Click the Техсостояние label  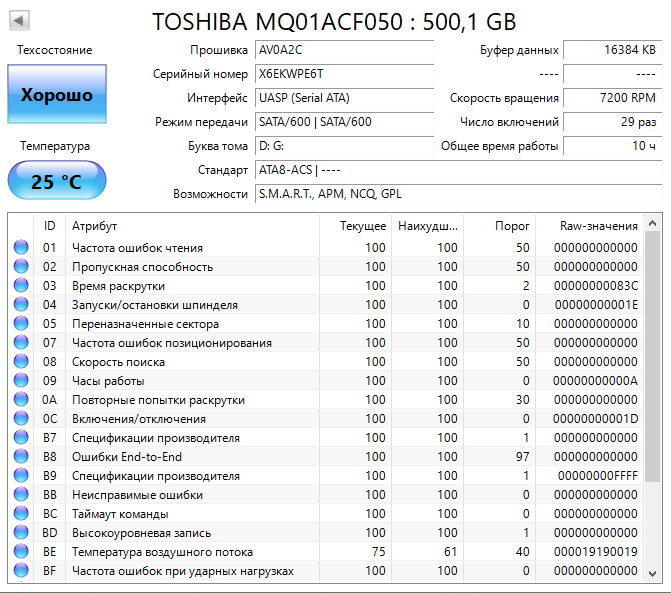(x=55, y=50)
